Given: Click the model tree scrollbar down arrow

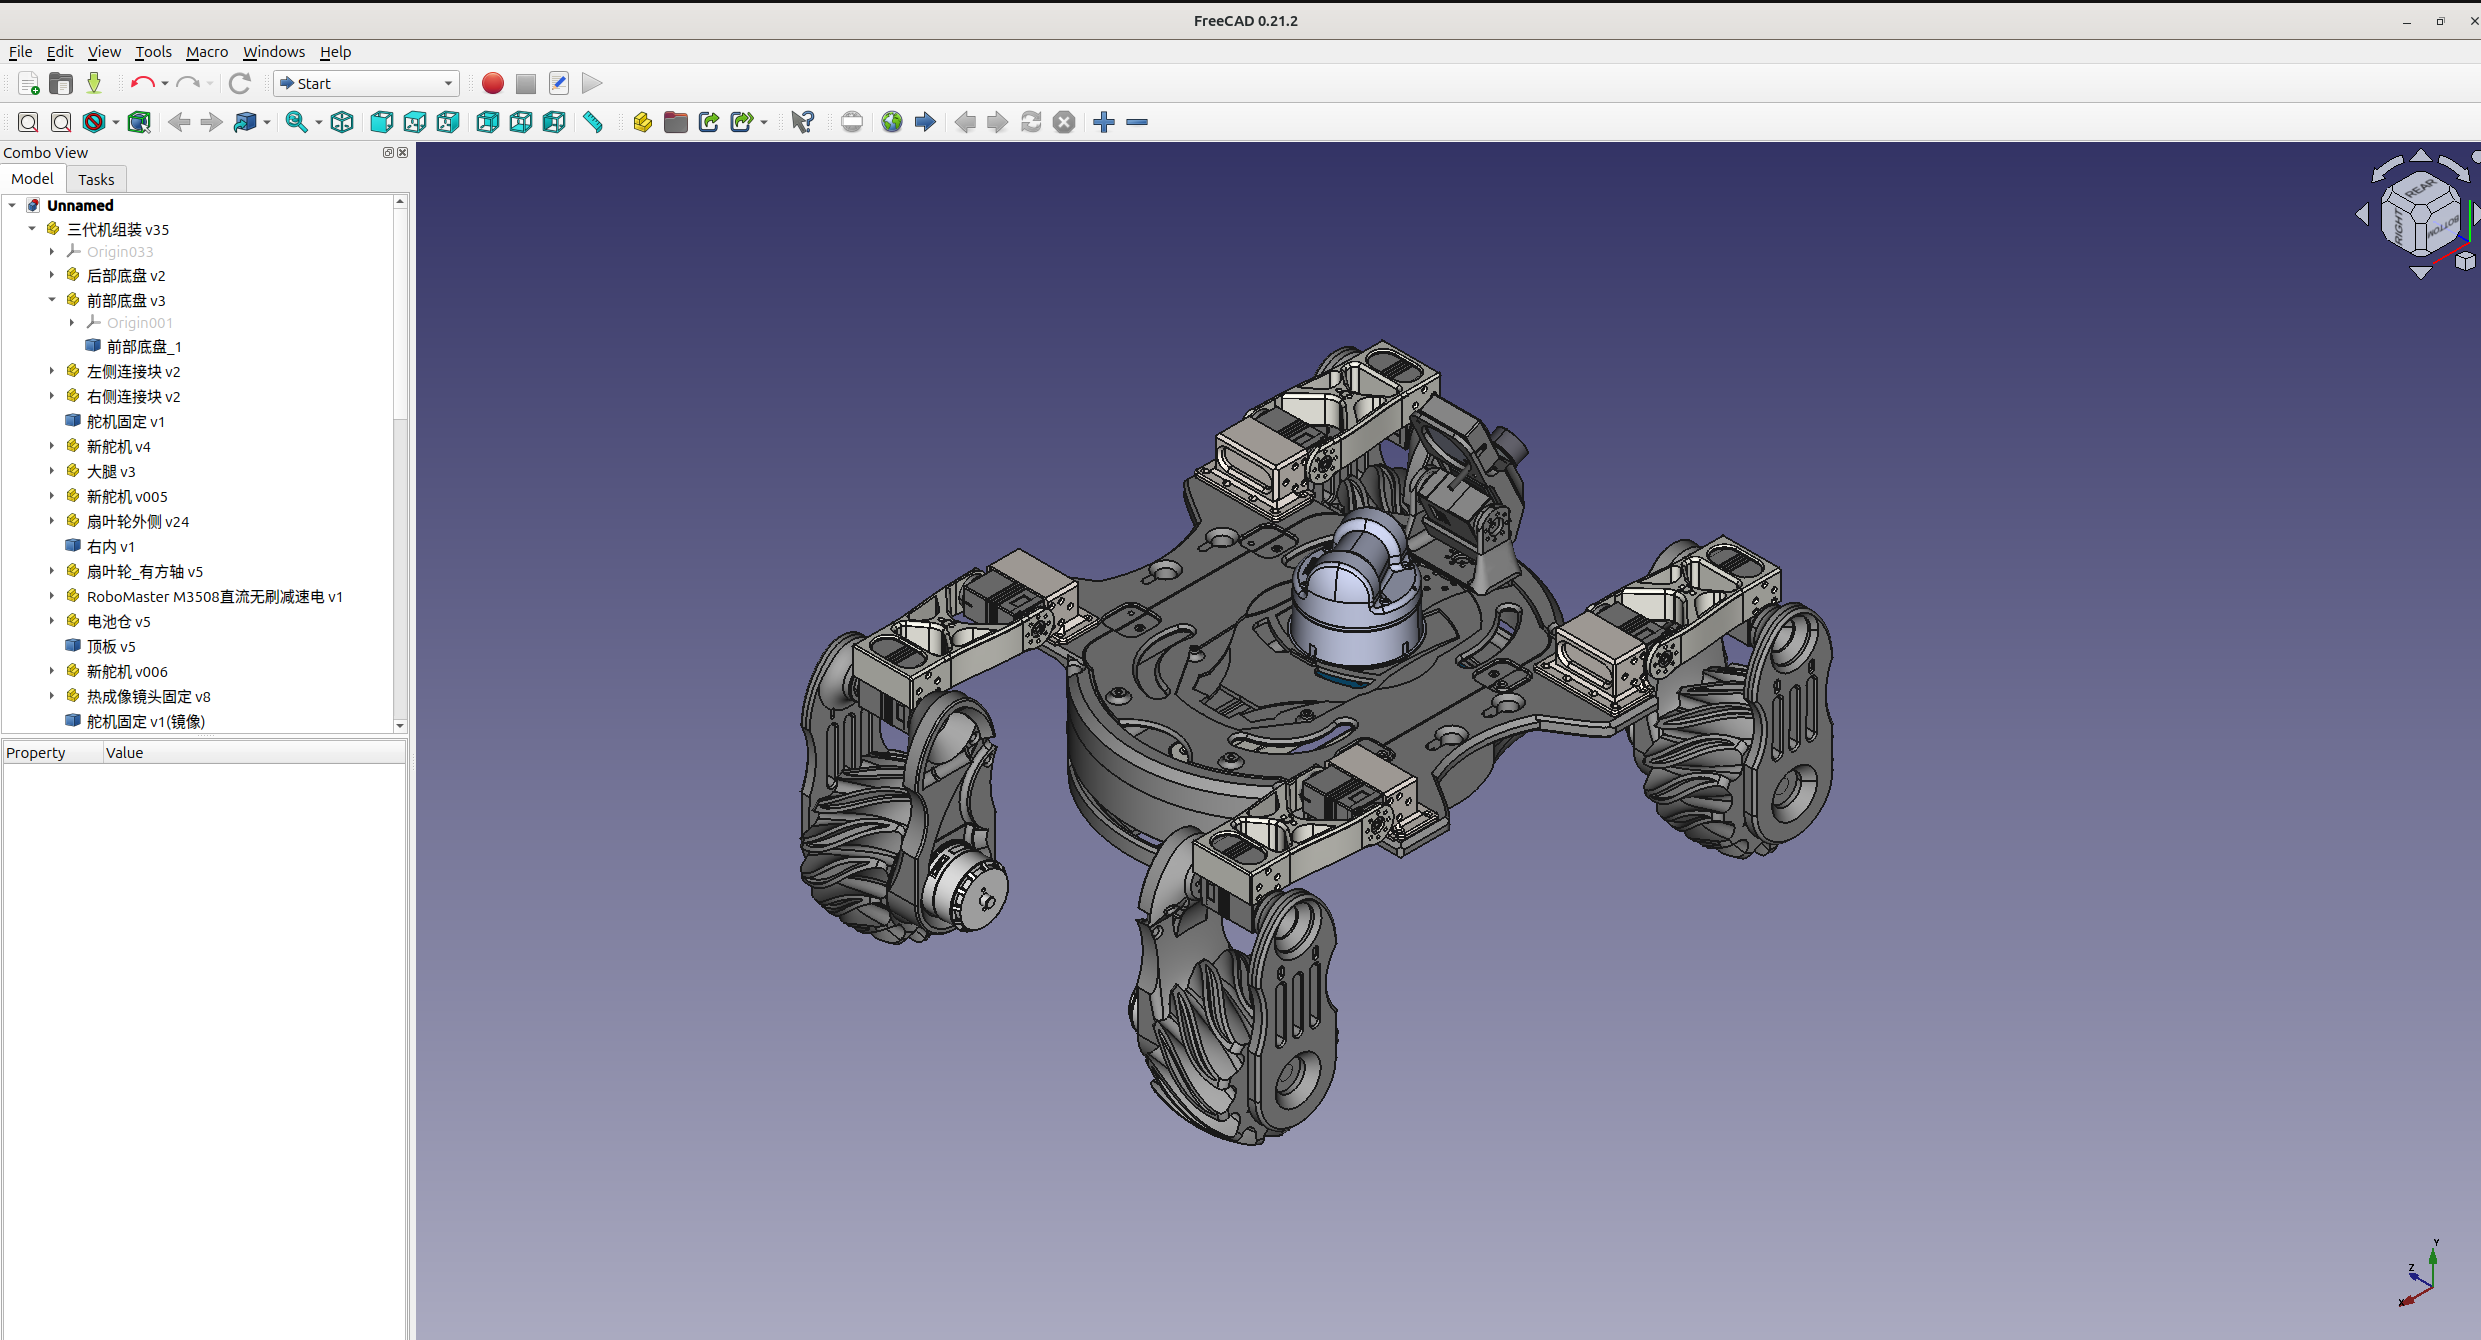Looking at the screenshot, I should point(400,726).
